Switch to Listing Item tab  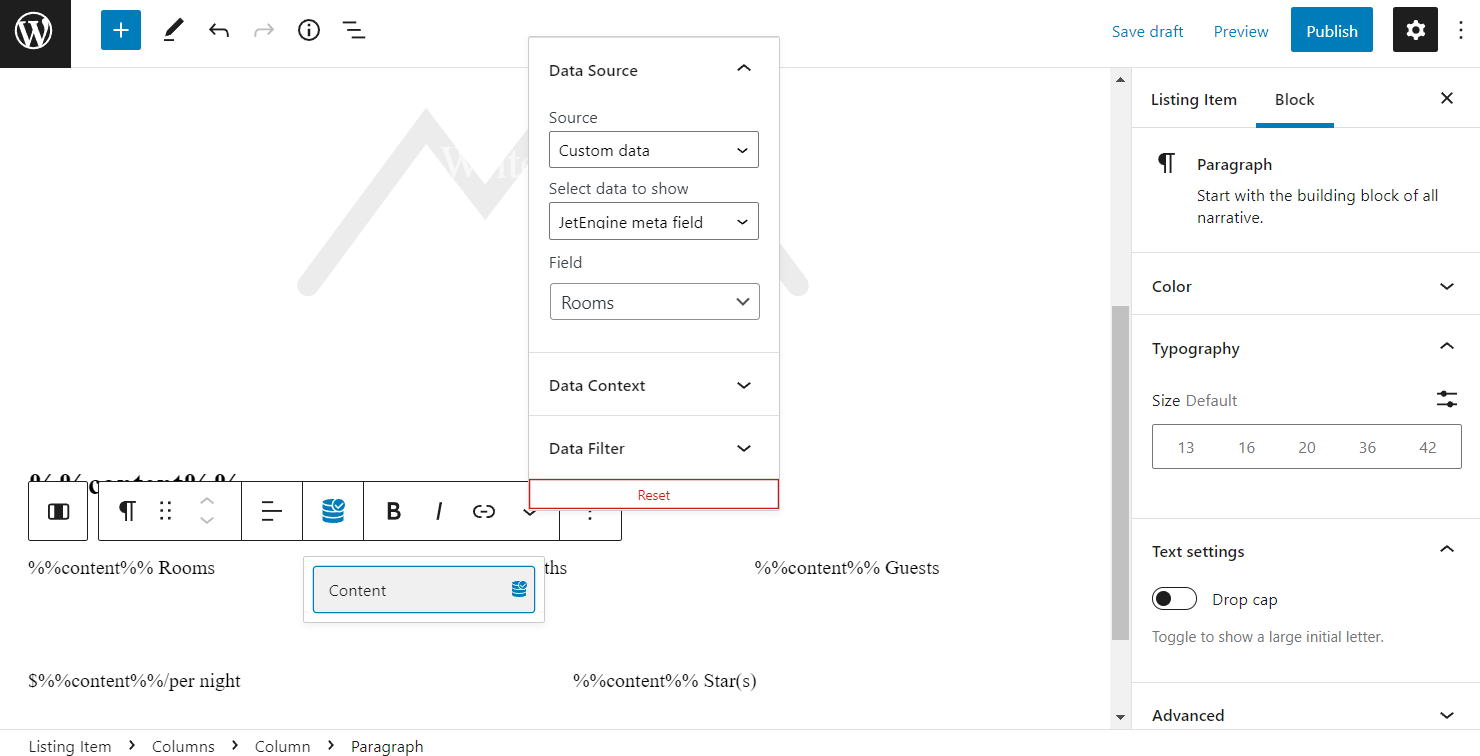coord(1194,99)
